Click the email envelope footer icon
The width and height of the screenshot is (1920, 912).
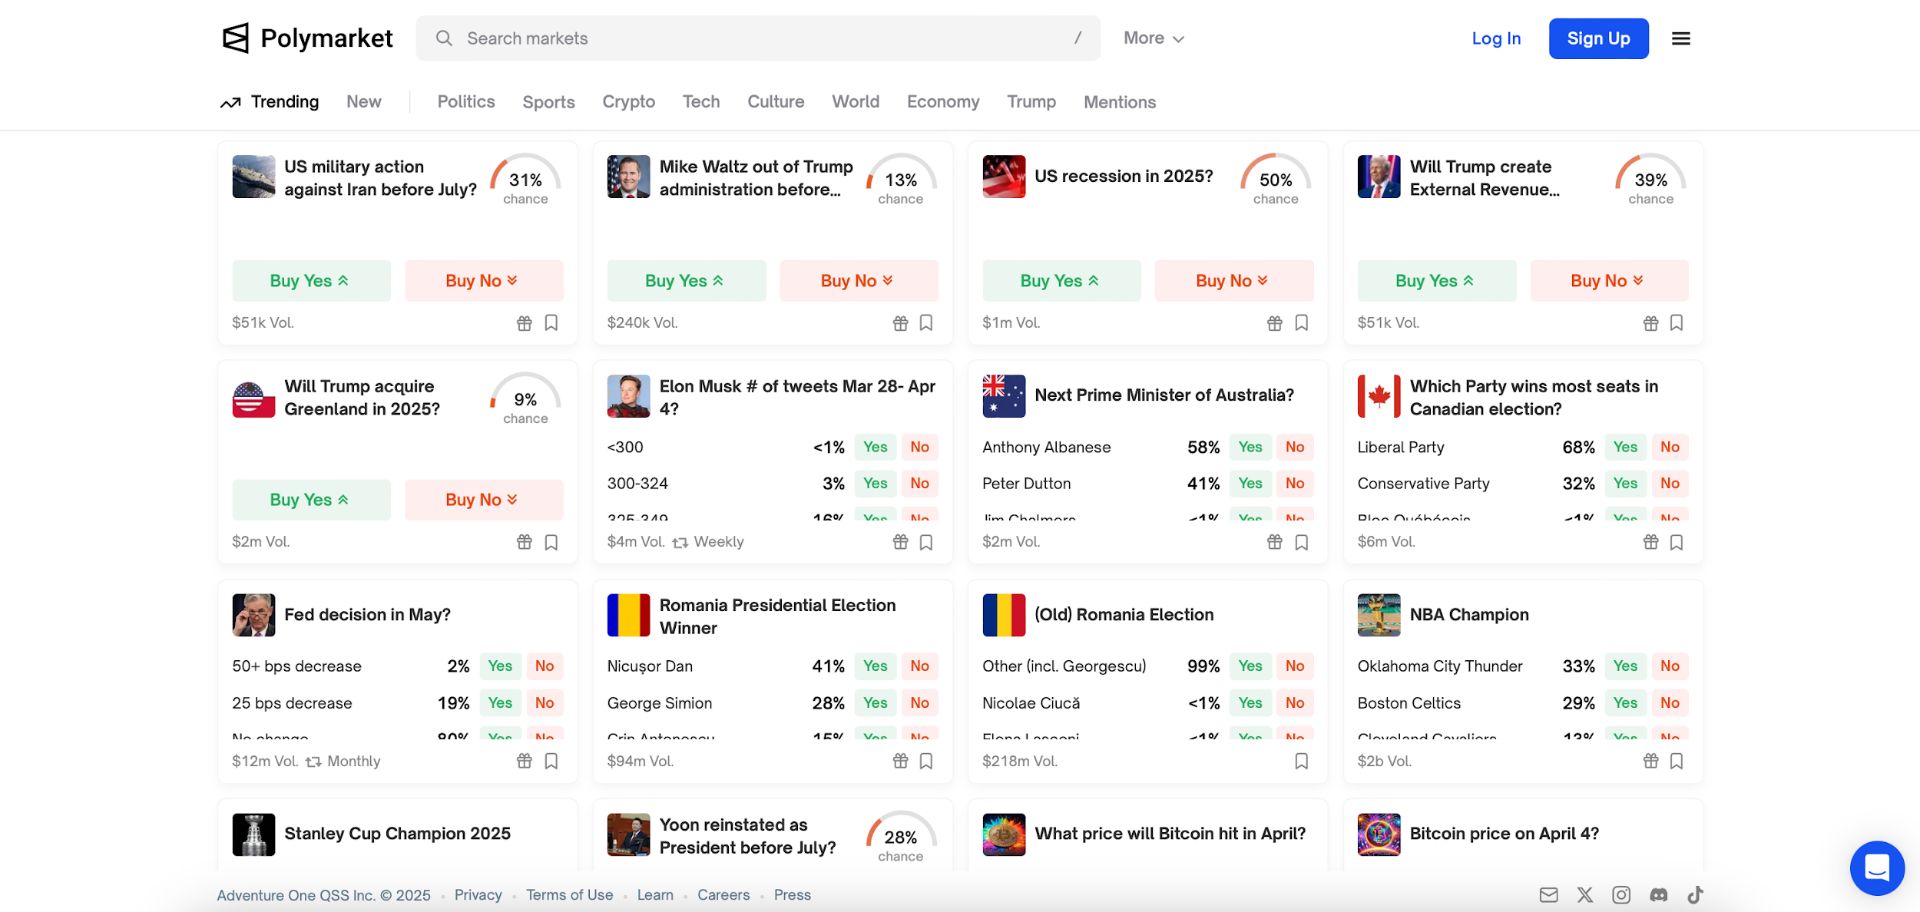[1548, 895]
